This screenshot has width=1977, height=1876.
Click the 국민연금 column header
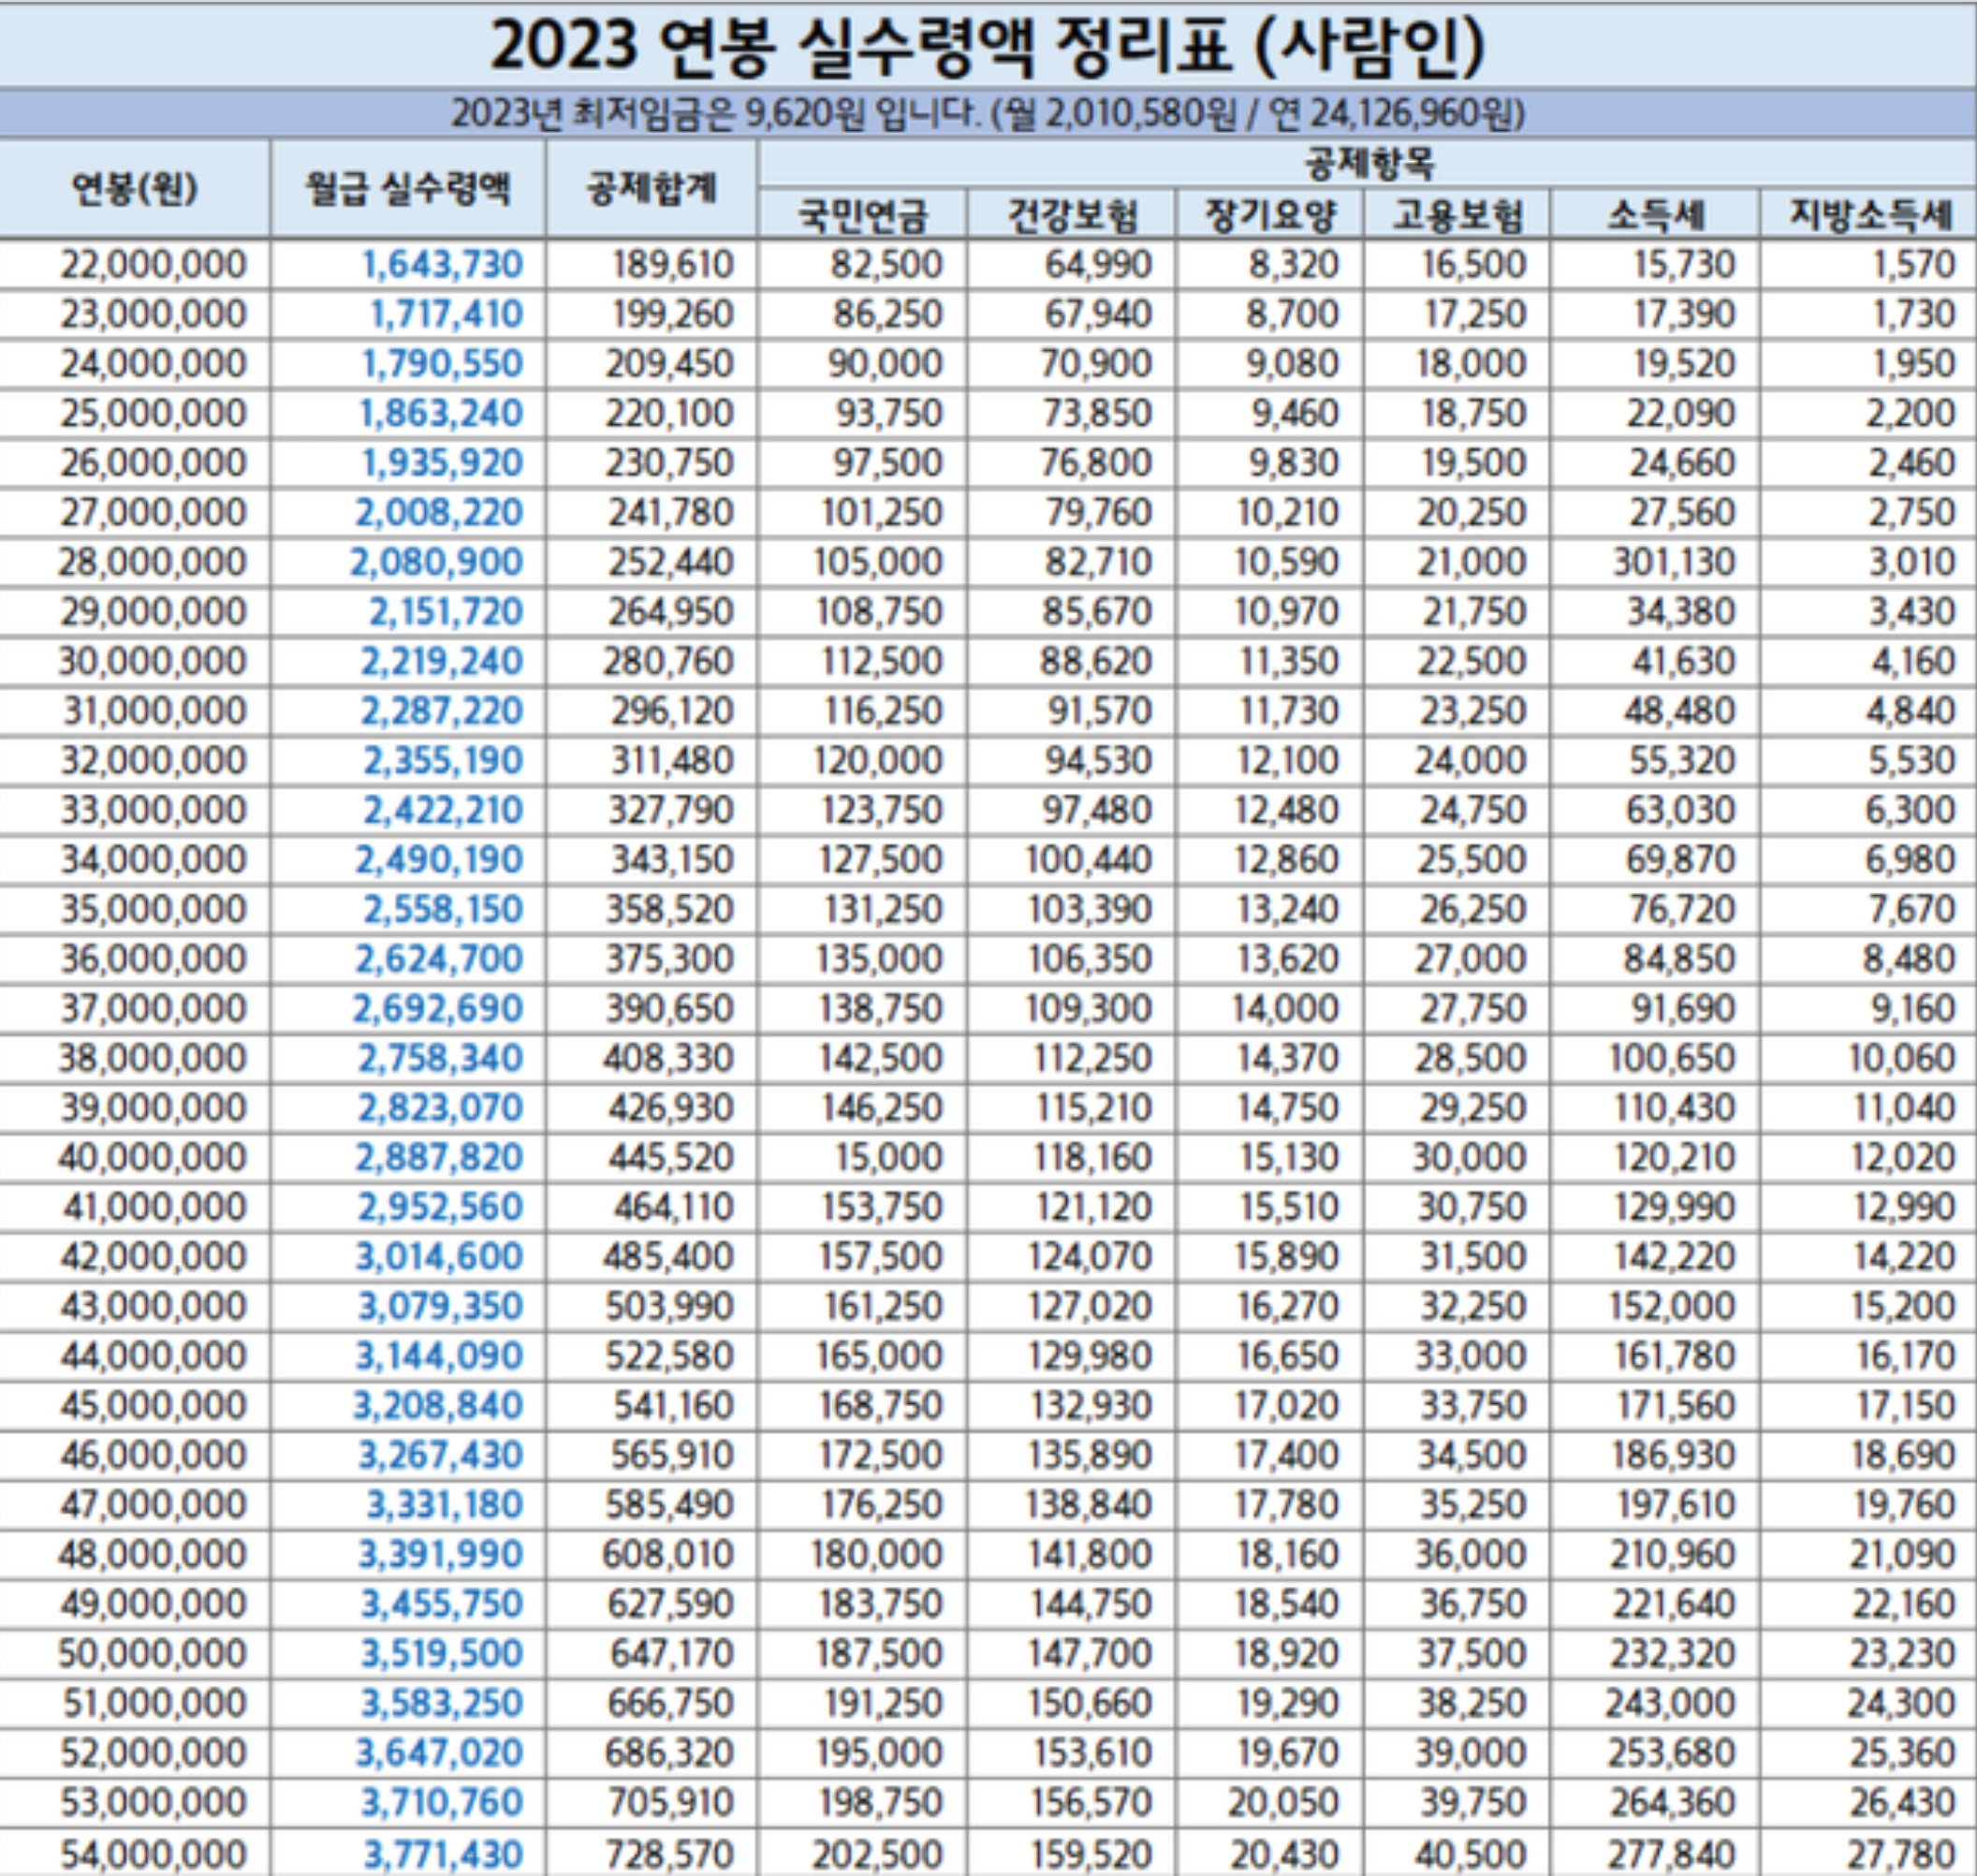coord(862,214)
